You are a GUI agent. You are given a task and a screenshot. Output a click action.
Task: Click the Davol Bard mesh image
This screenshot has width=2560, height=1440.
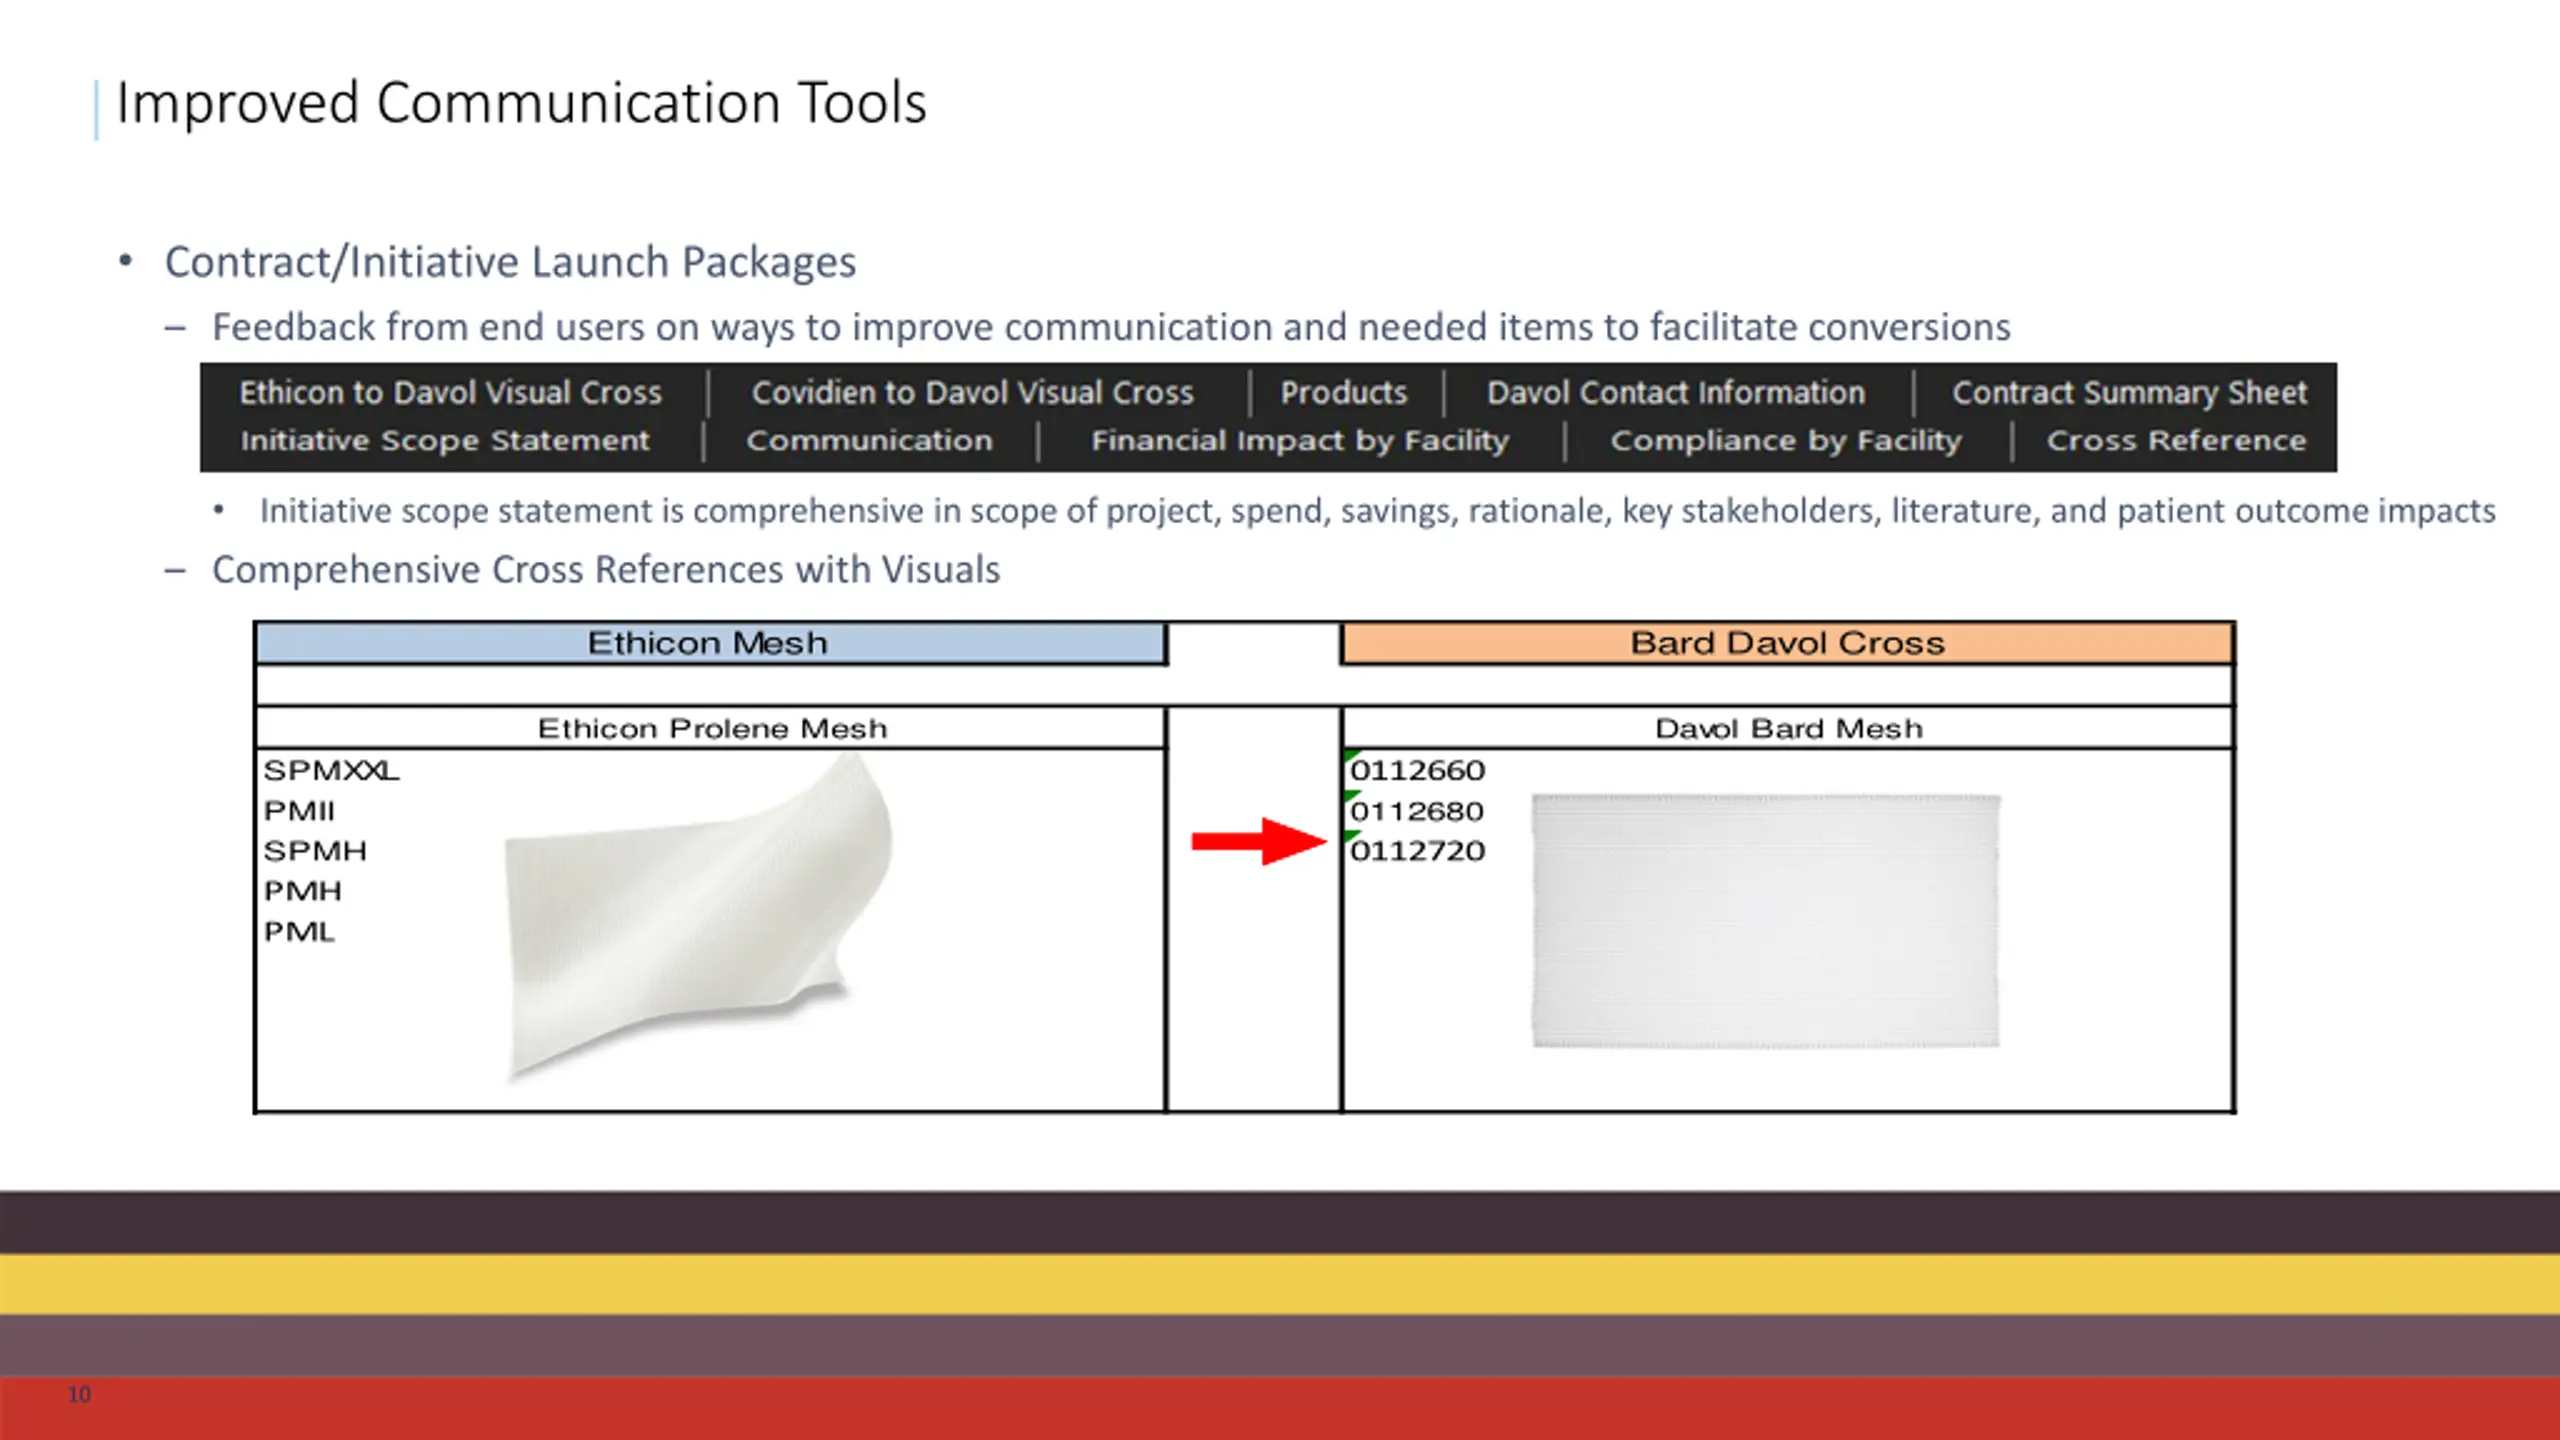click(x=1766, y=921)
